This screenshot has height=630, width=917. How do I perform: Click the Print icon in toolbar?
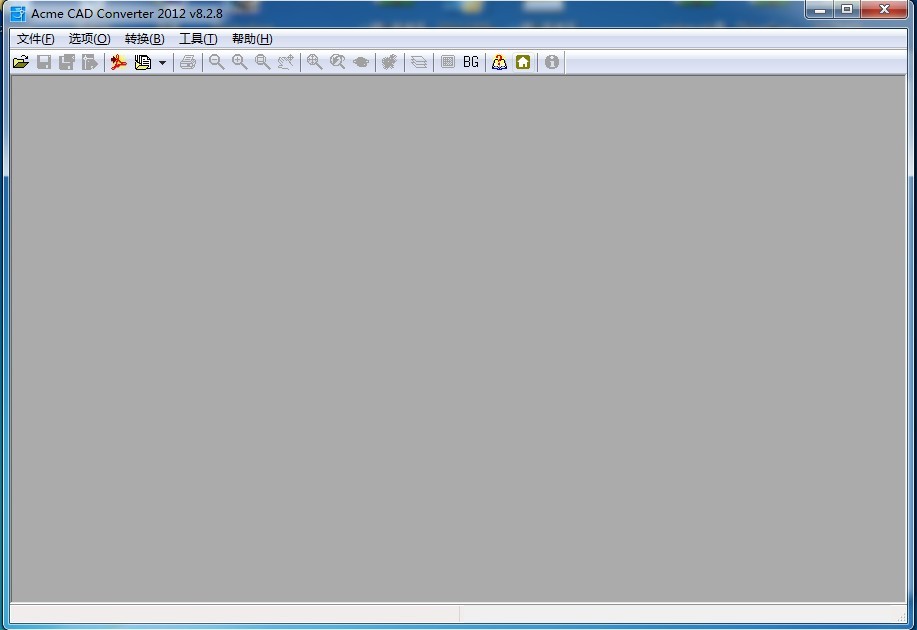[188, 62]
